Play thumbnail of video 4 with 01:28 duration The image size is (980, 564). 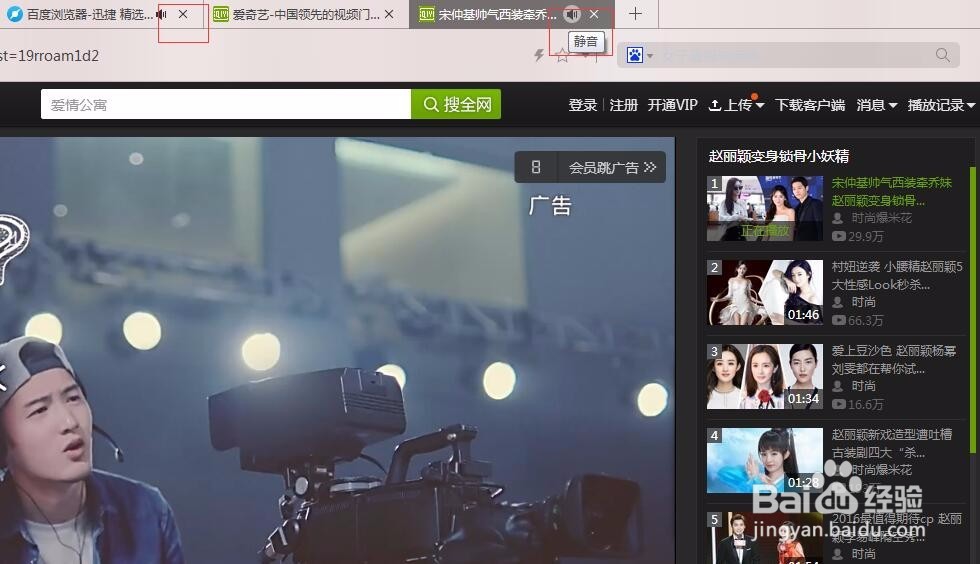(764, 460)
